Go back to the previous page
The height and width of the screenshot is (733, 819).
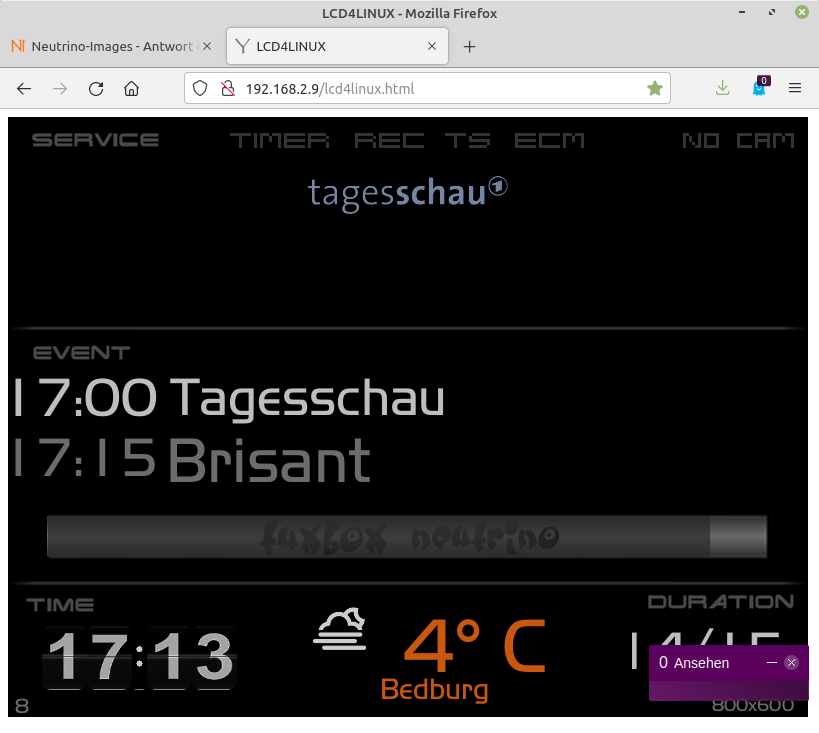(24, 88)
